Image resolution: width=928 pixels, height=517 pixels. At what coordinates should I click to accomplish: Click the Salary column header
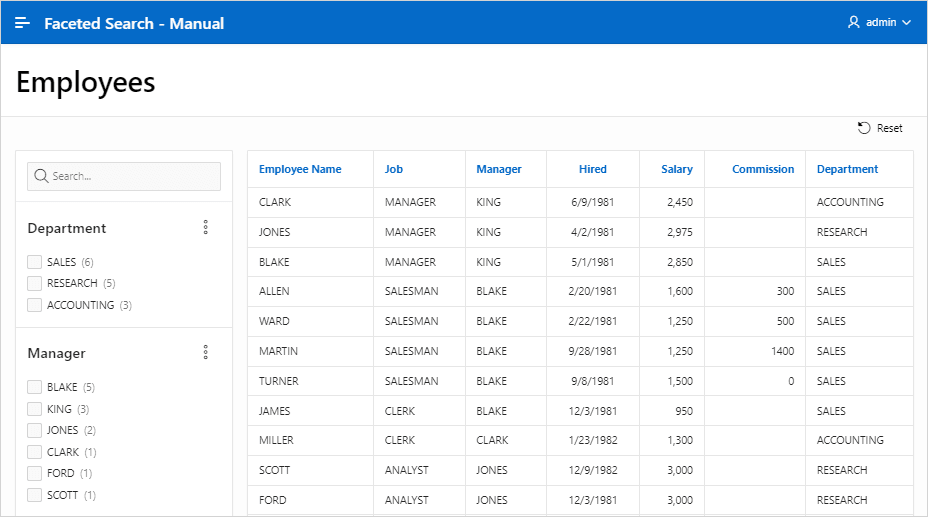coord(676,169)
